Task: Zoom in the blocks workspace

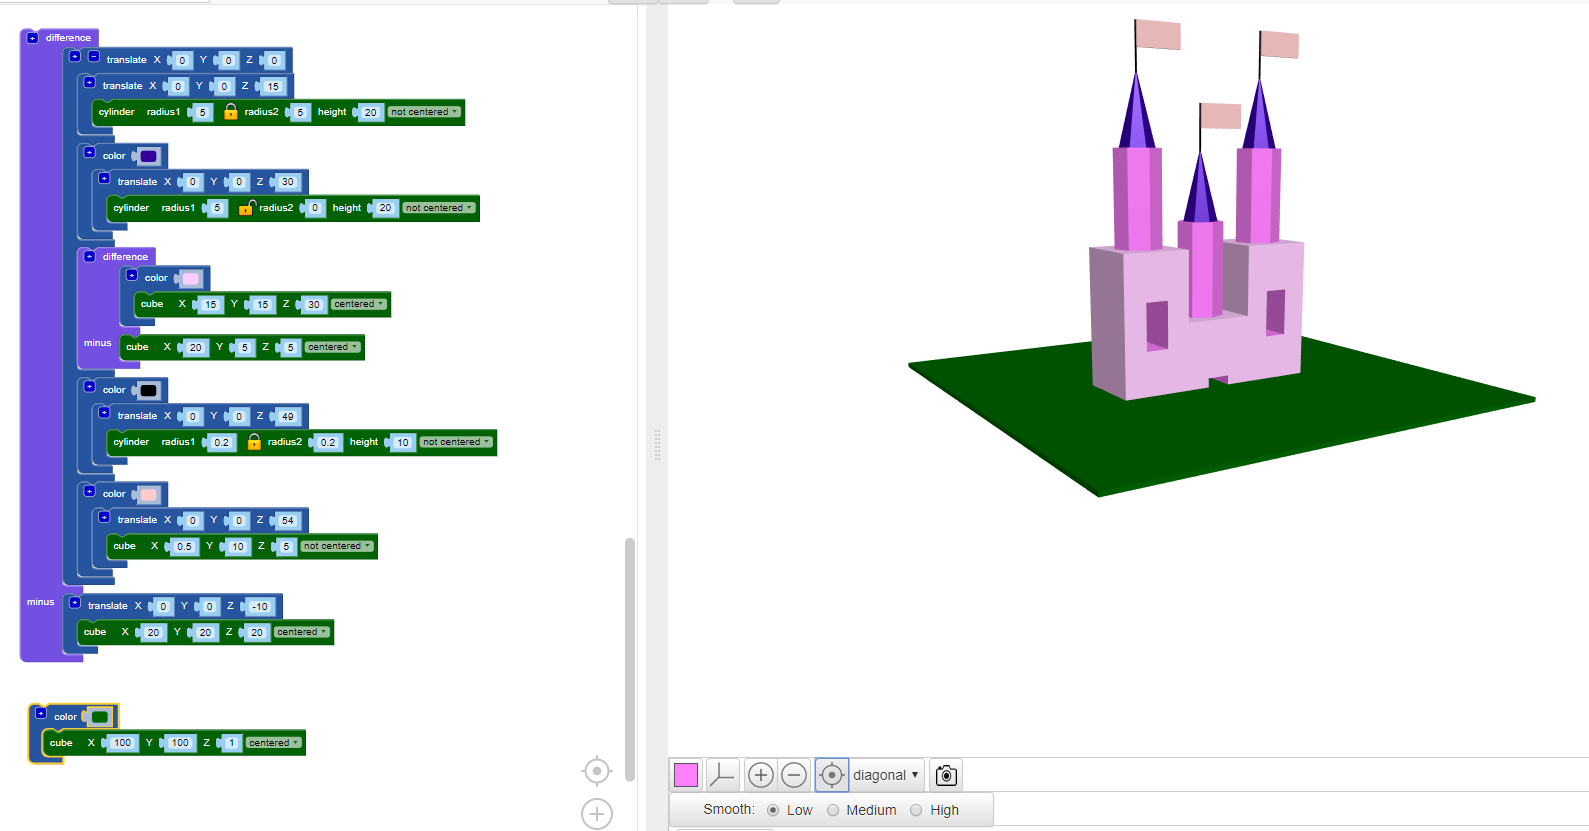Action: pos(596,814)
